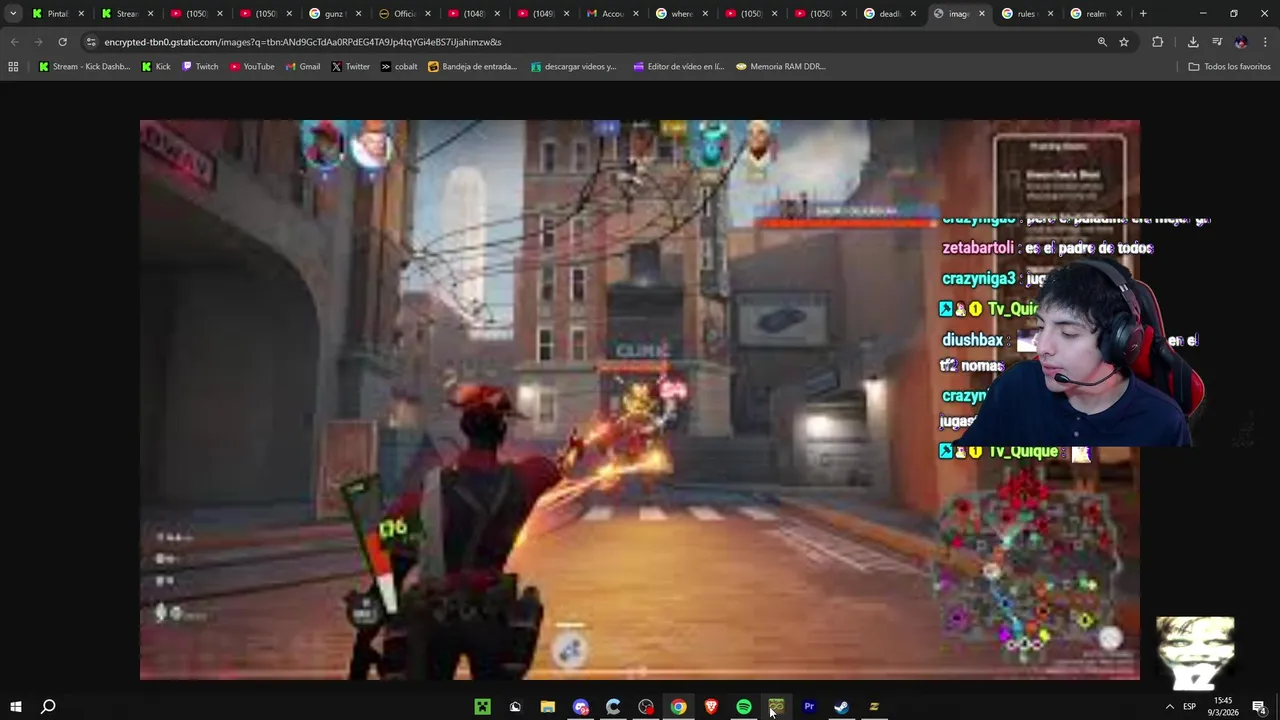
Task: Launch Minecraft from taskbar
Action: (482, 707)
